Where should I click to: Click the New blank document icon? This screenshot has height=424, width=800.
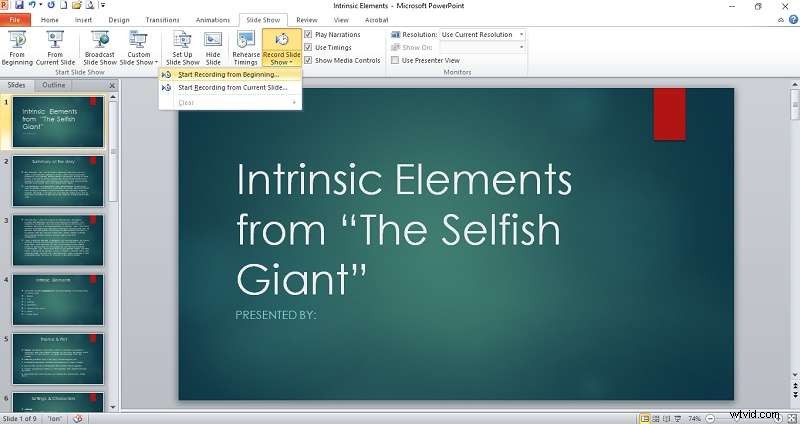pos(64,5)
